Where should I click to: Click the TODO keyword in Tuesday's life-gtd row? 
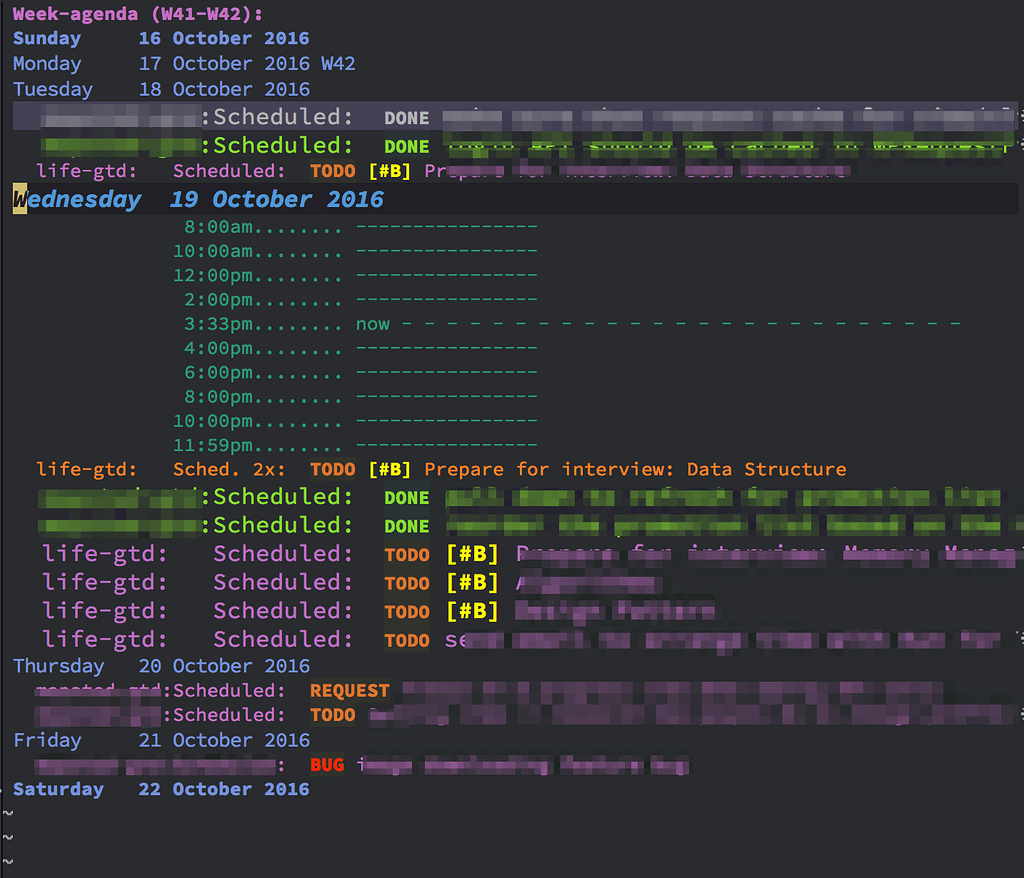[x=333, y=172]
